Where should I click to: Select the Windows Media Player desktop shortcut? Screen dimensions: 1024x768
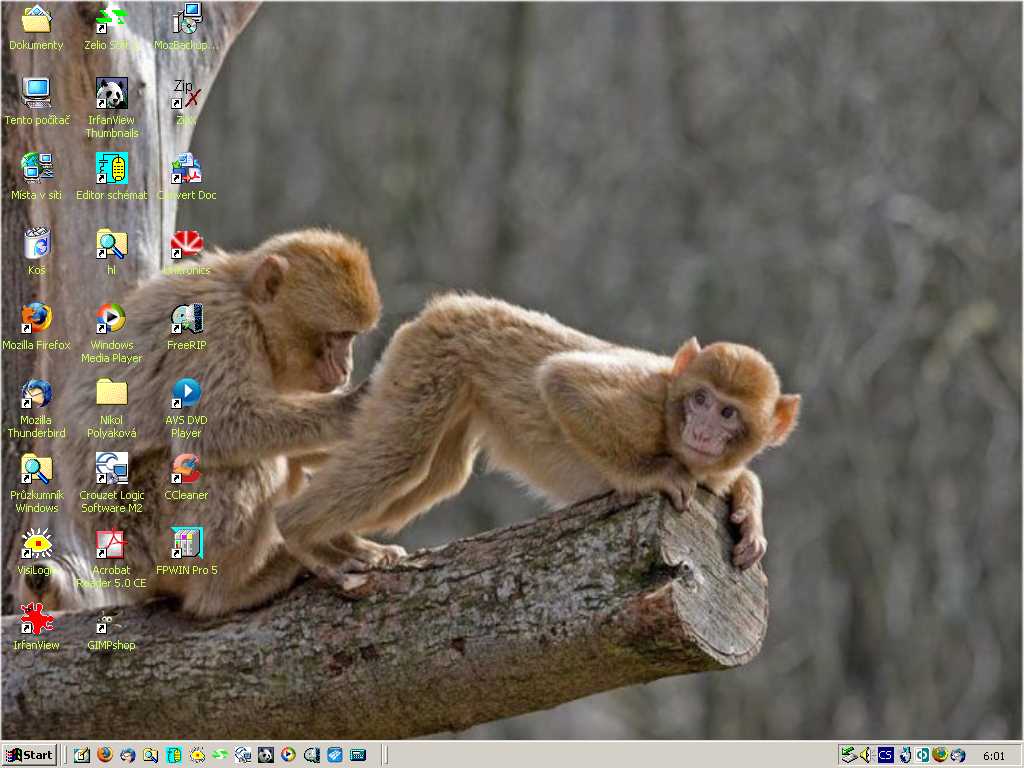pyautogui.click(x=111, y=318)
